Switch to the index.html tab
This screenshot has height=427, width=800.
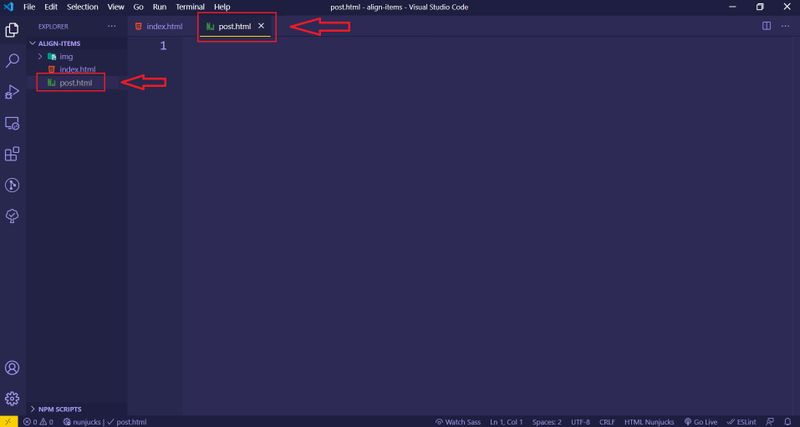[x=158, y=25]
